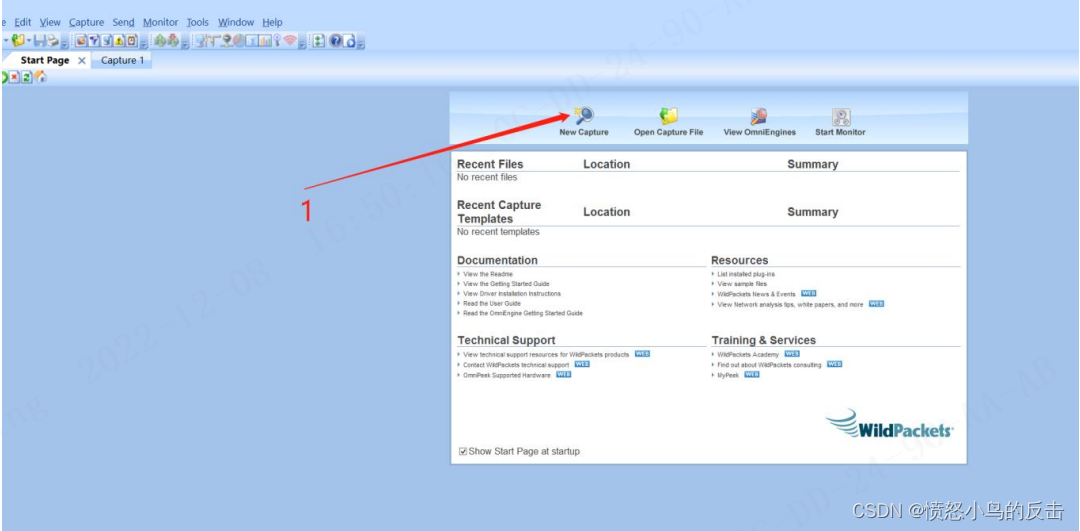Select the Start Page tab
The height and width of the screenshot is (531, 1080).
tap(45, 60)
